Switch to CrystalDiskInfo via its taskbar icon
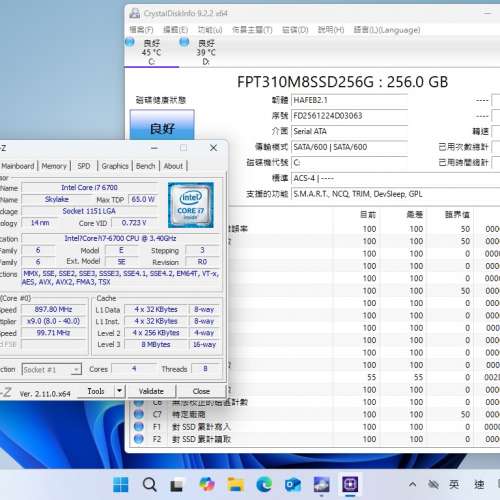 [321, 484]
